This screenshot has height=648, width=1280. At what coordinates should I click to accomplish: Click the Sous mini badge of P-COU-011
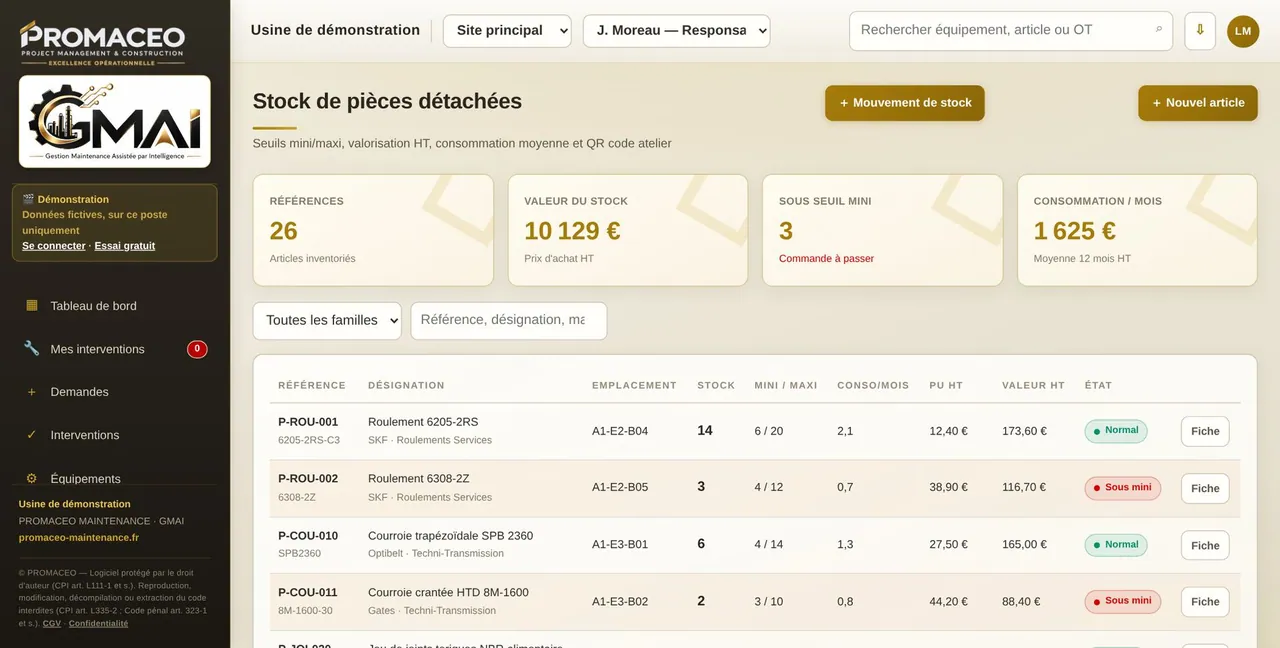click(1123, 601)
